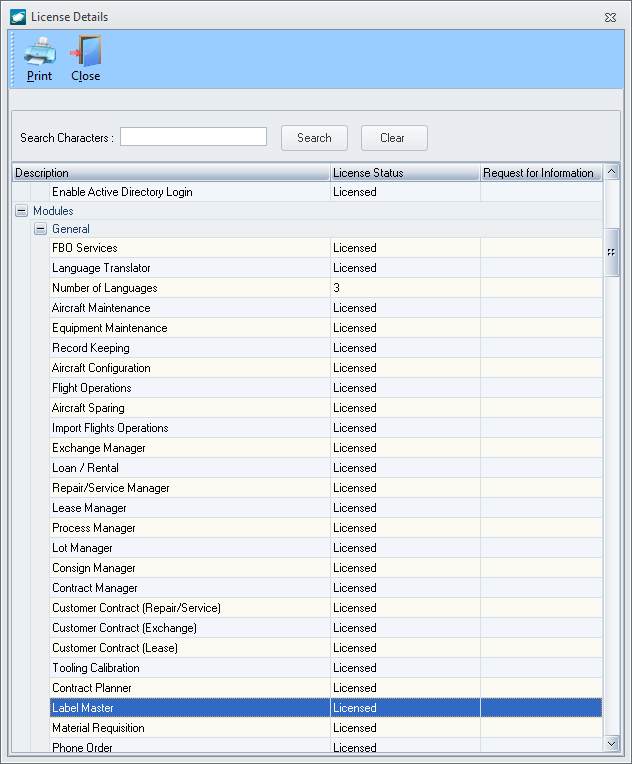Click the scrollbar down arrow
This screenshot has height=764, width=632.
click(612, 744)
